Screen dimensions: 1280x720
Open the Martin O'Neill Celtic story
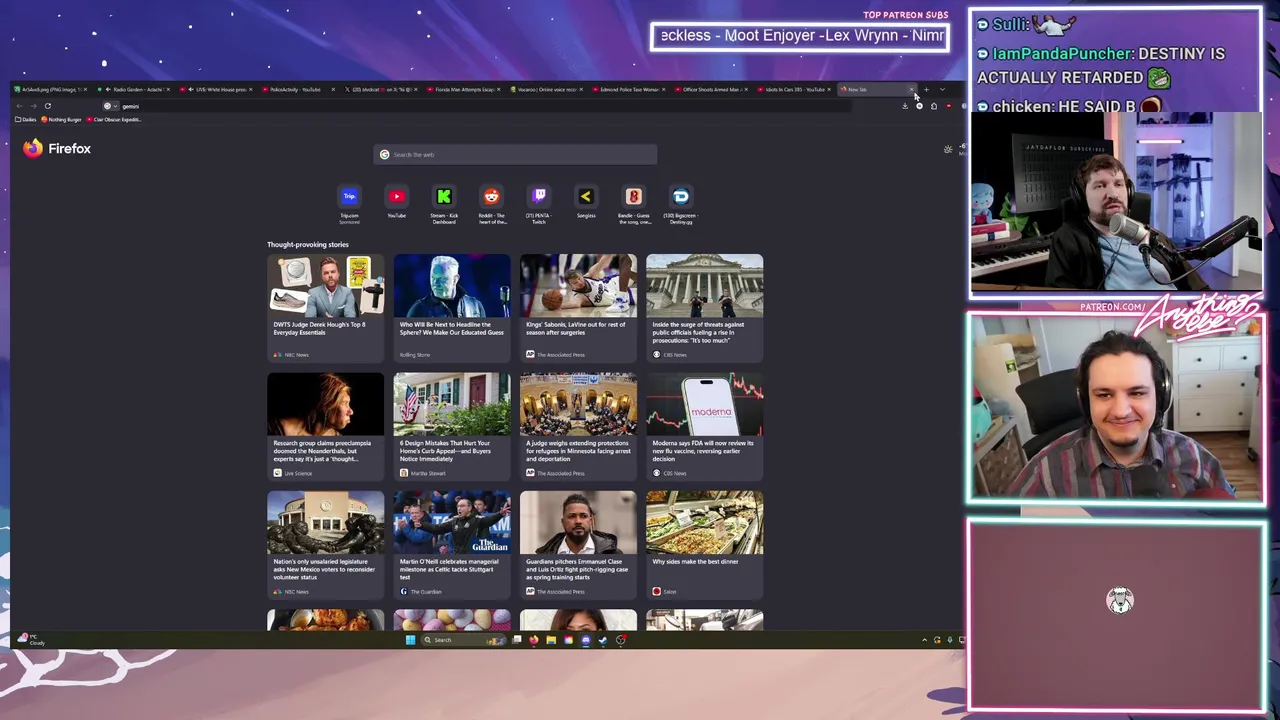451,544
